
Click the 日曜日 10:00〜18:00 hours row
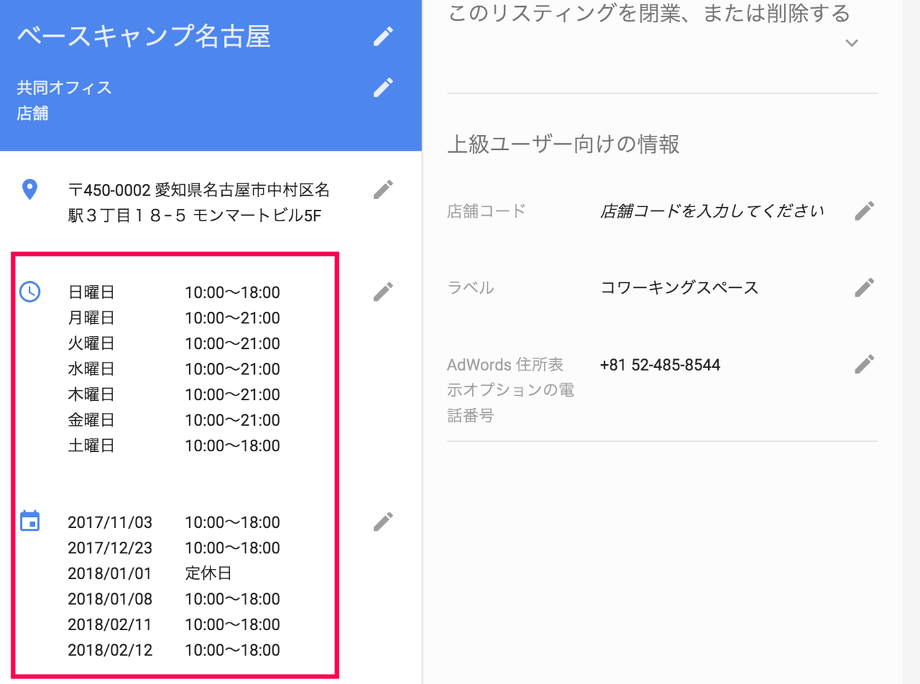[x=174, y=293]
